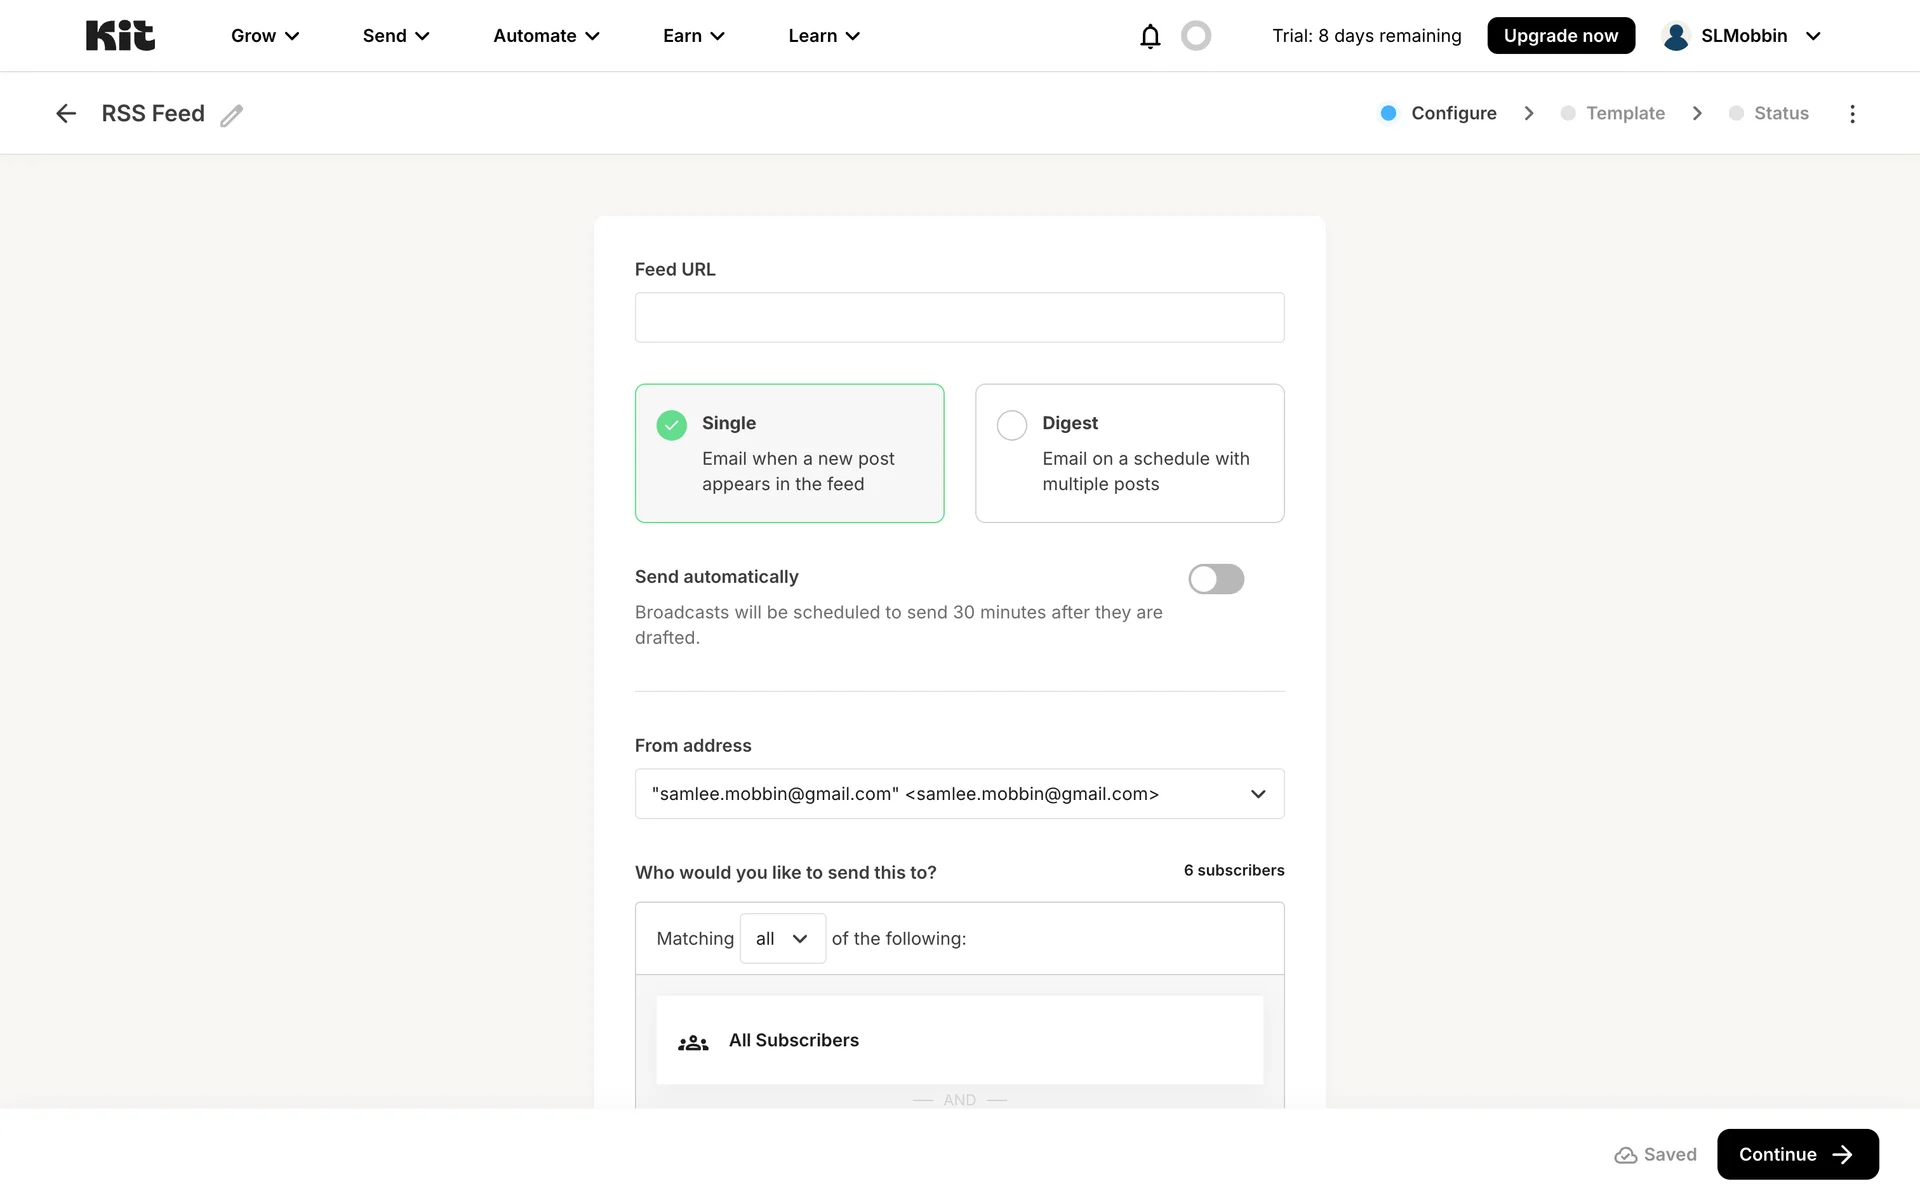Select the Single email option

pyautogui.click(x=789, y=453)
